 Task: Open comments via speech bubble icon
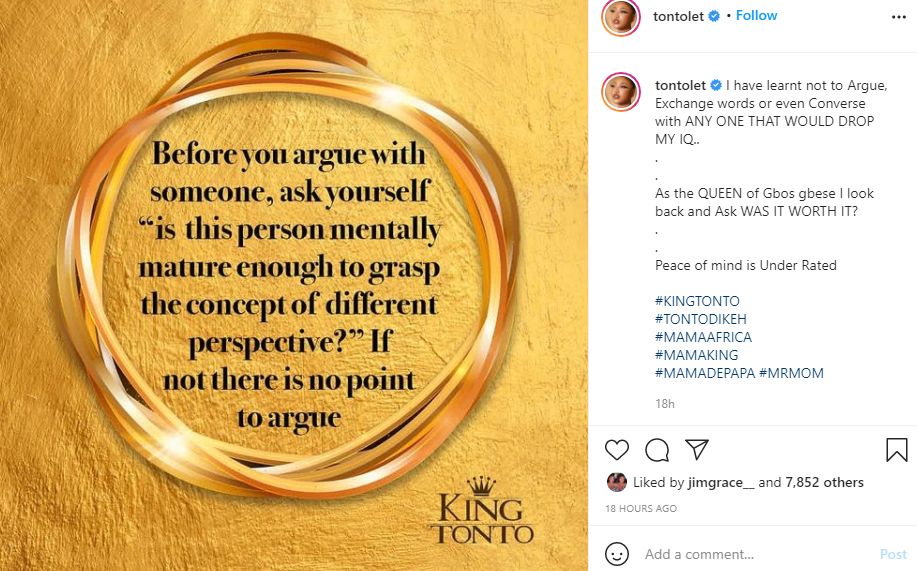(657, 450)
